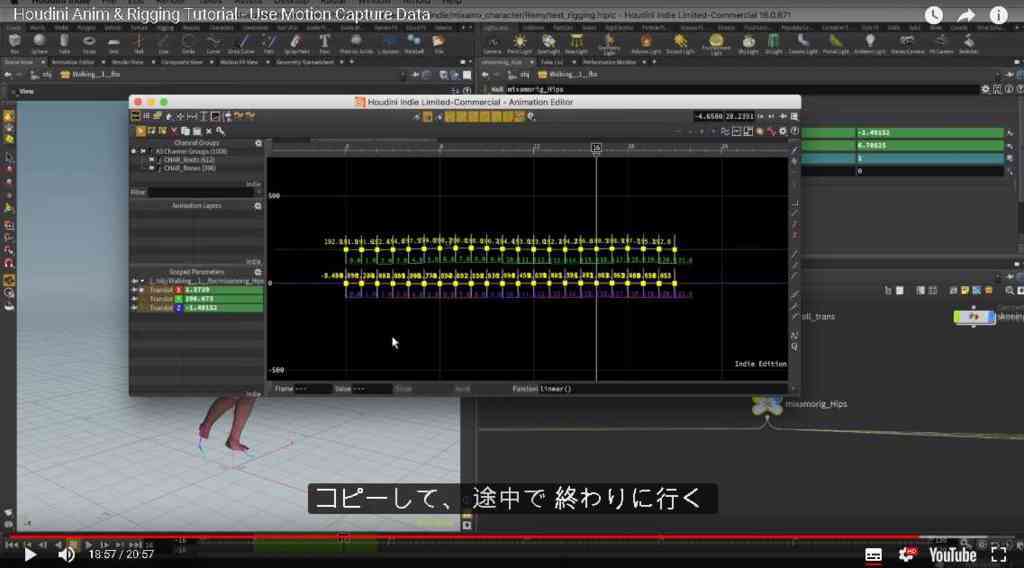Add a Spot Light from the shelf

549,44
